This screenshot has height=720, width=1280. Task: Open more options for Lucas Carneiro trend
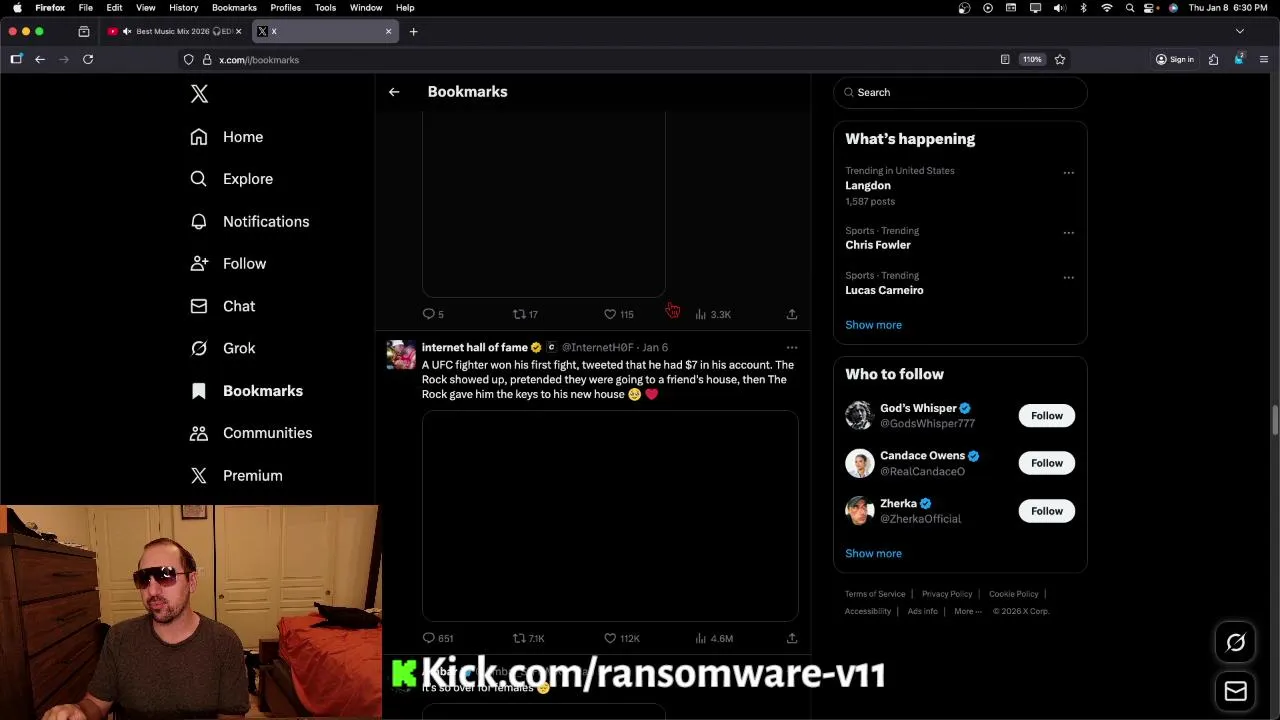click(1068, 278)
